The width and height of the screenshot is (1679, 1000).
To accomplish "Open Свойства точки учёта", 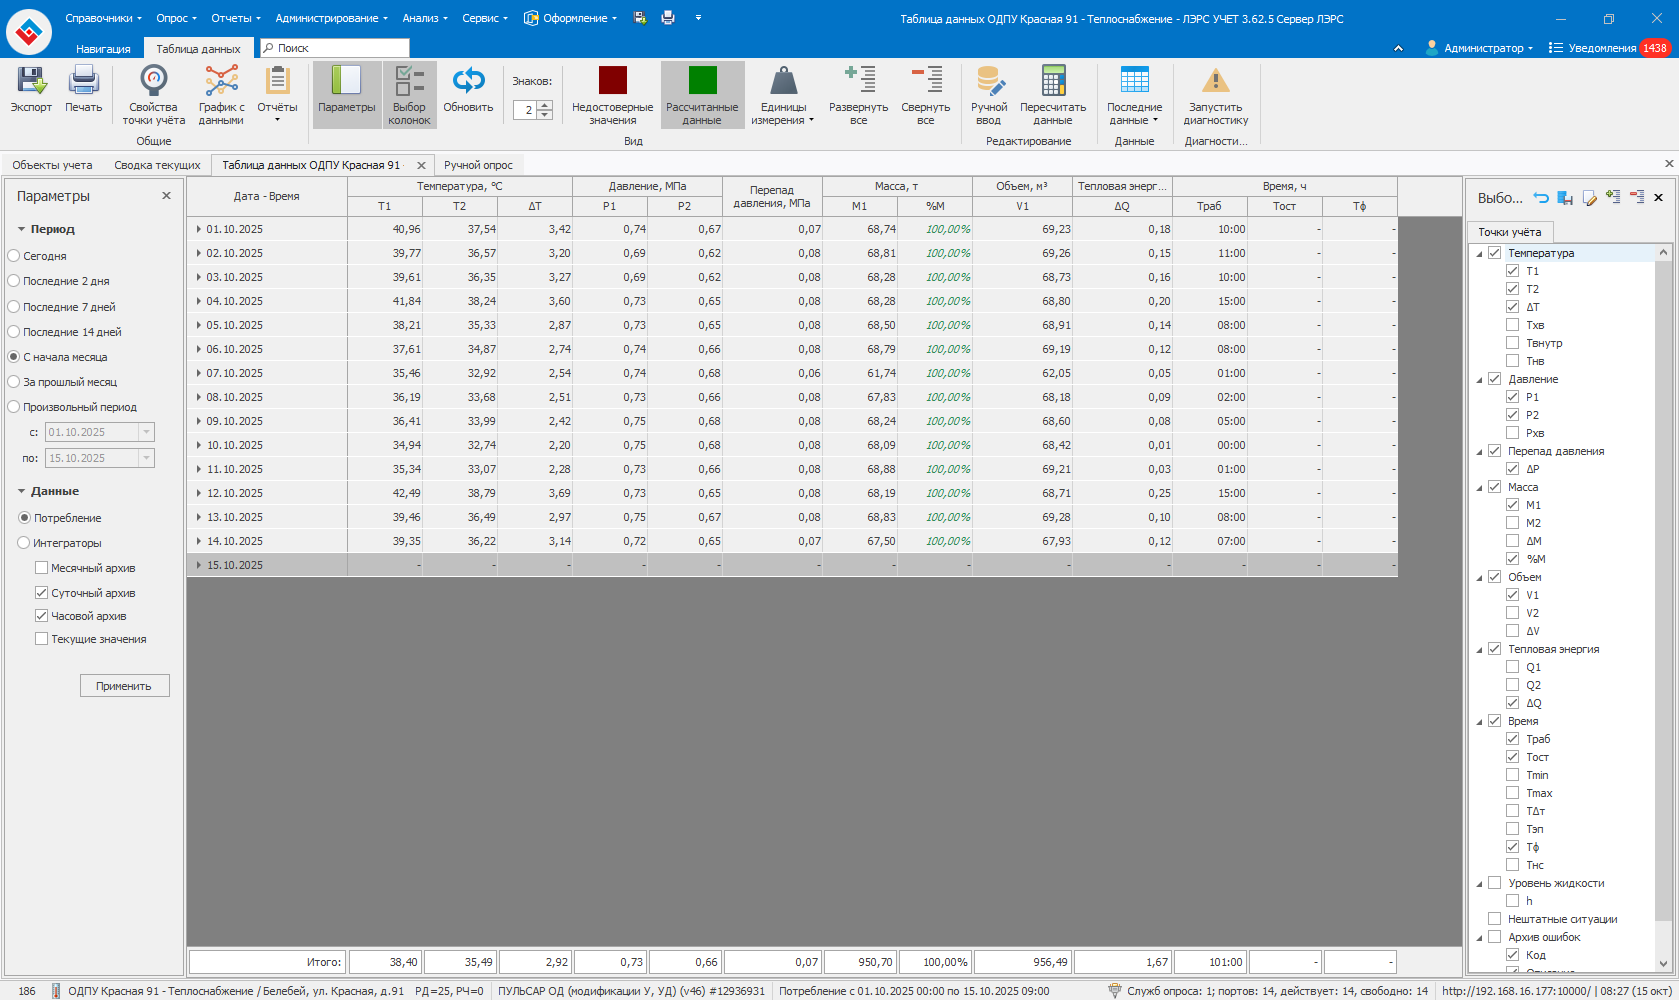I will tap(153, 82).
